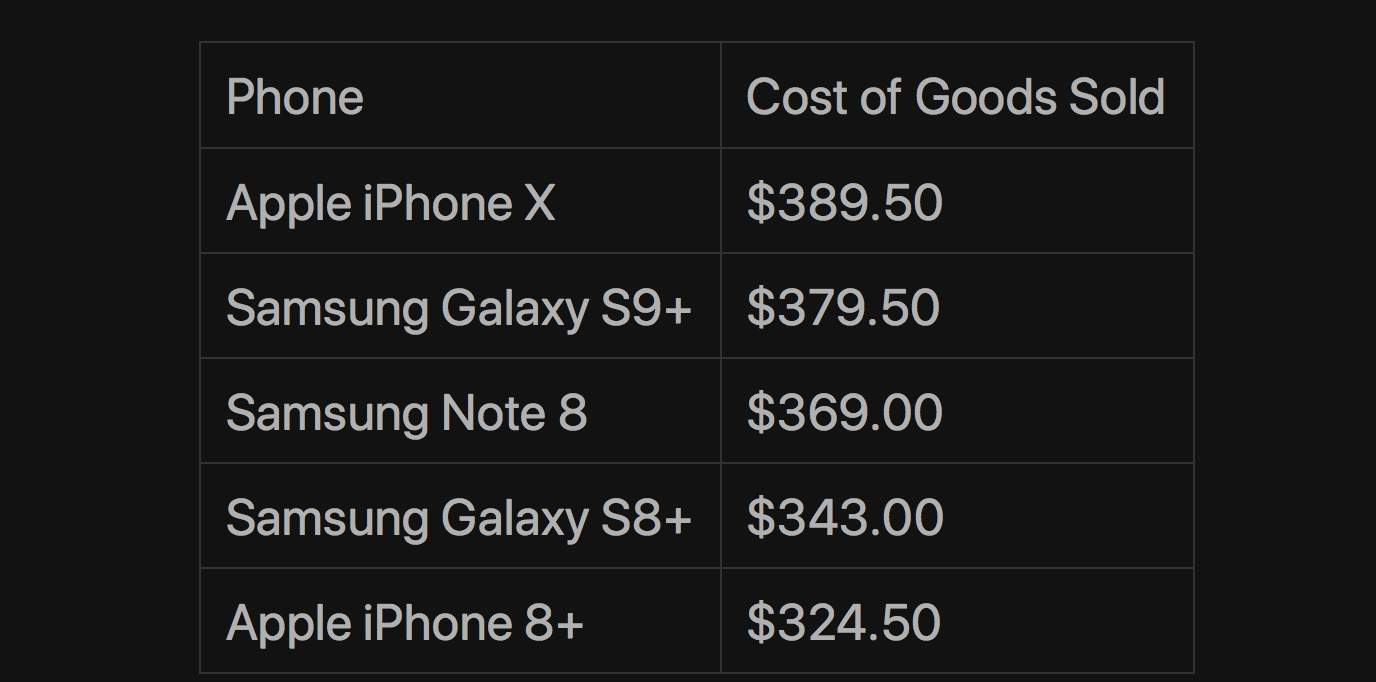Click the 8+ text in last row
Screen dimensions: 1376x682
click(553, 623)
